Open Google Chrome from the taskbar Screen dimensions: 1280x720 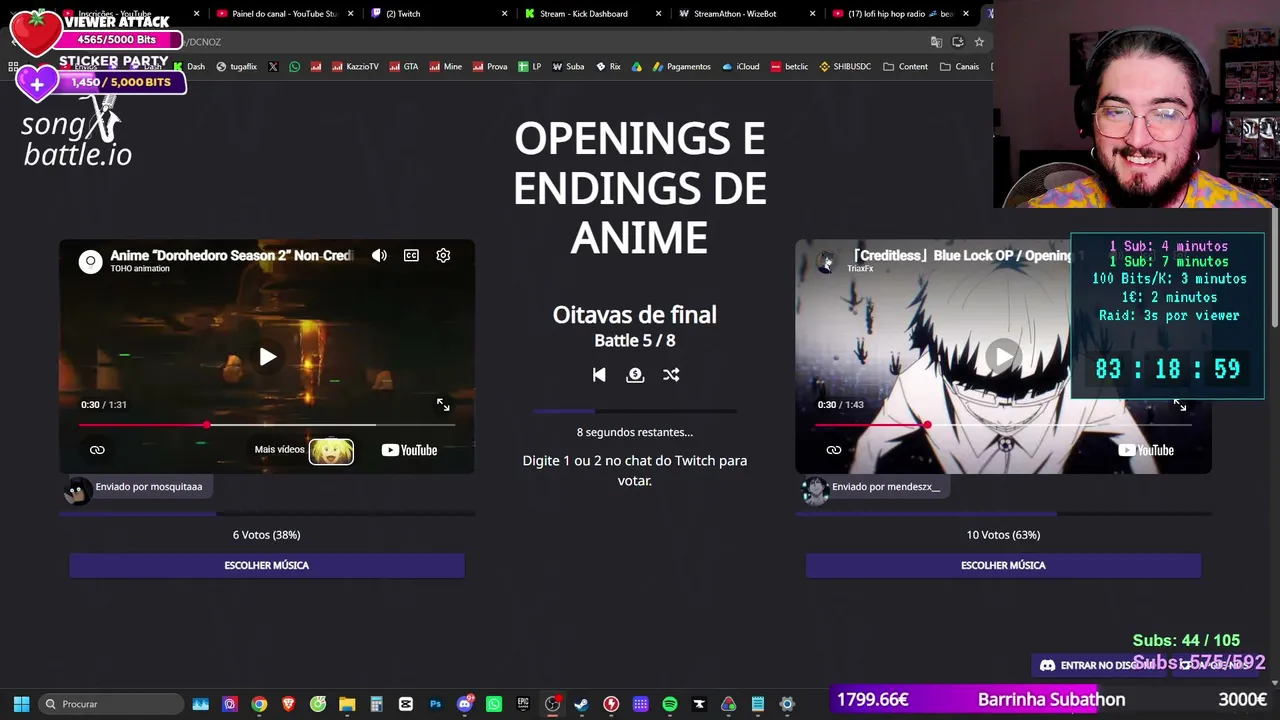(259, 704)
